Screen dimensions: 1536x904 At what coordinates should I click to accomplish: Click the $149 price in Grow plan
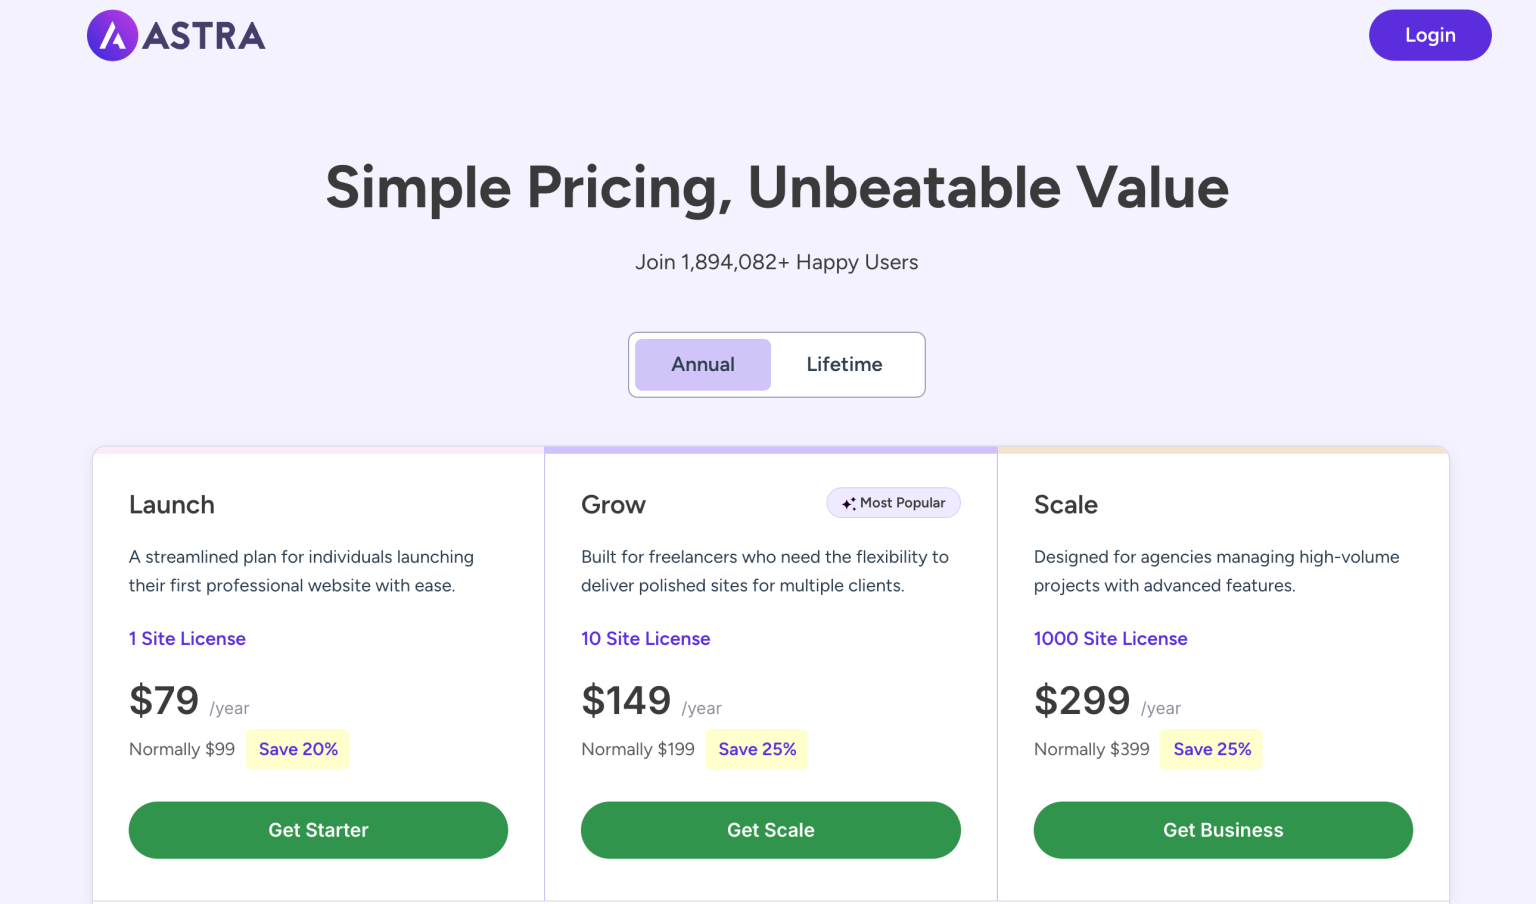[x=626, y=701]
